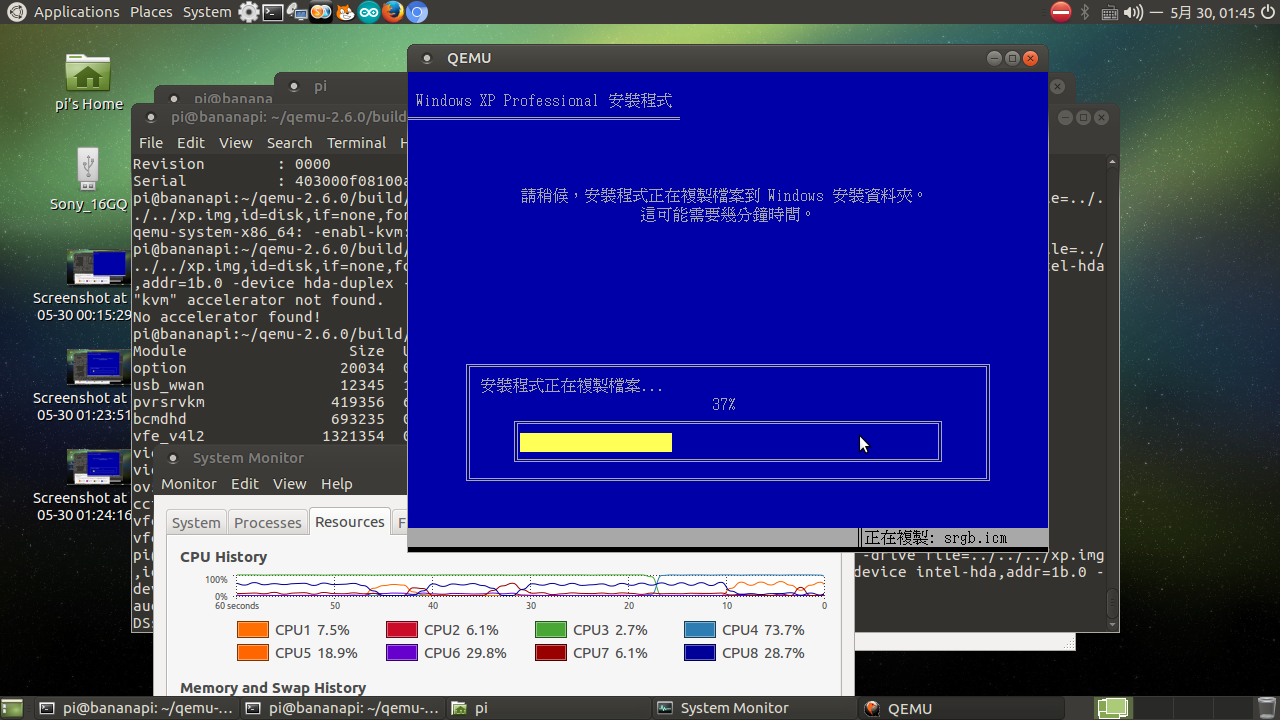1280x720 pixels.
Task: Click the System Monitor window title bar
Action: (x=281, y=458)
